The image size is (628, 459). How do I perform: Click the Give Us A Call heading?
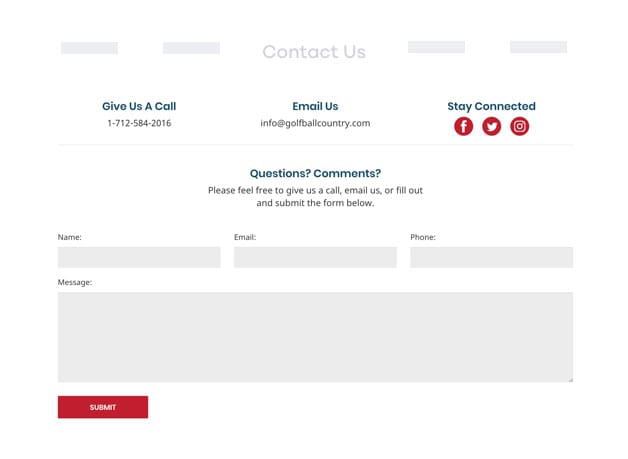pyautogui.click(x=139, y=106)
